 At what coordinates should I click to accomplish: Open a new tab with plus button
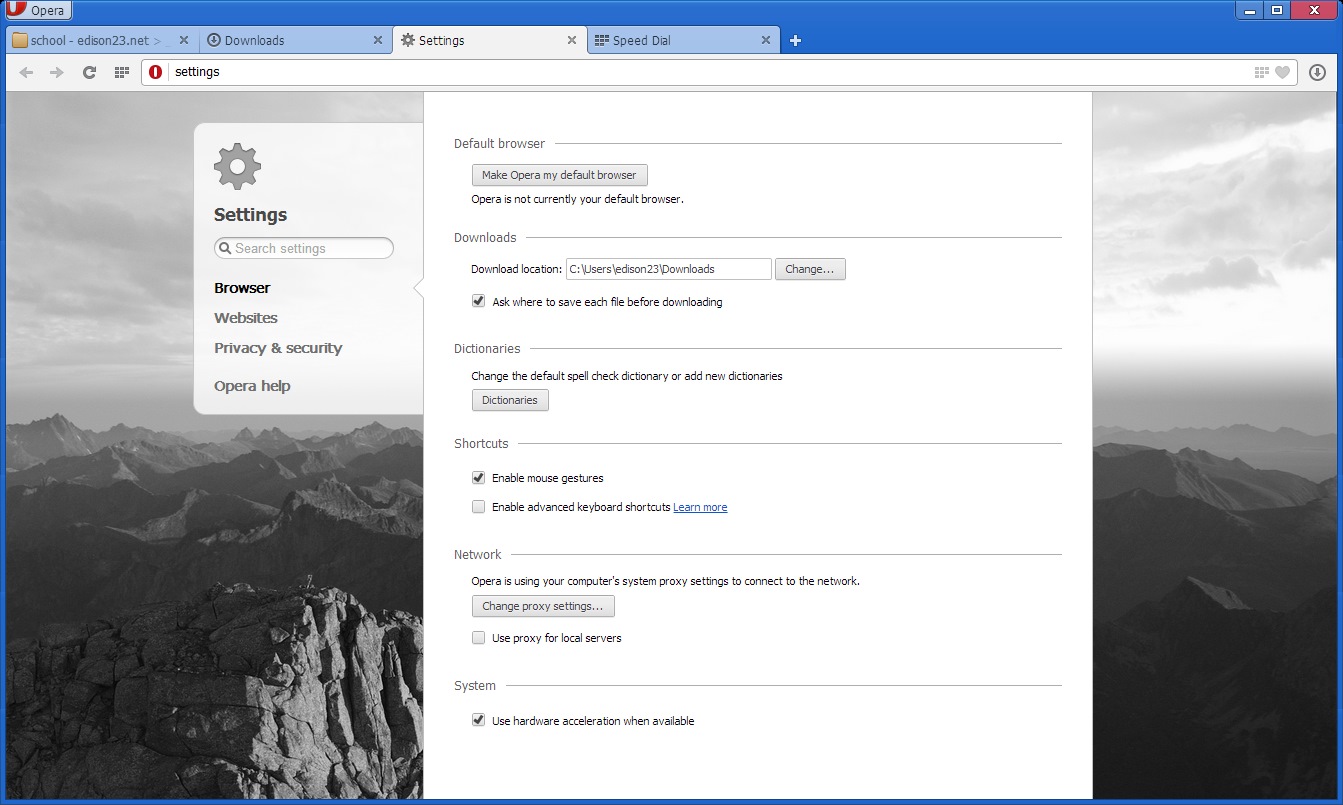tap(796, 40)
